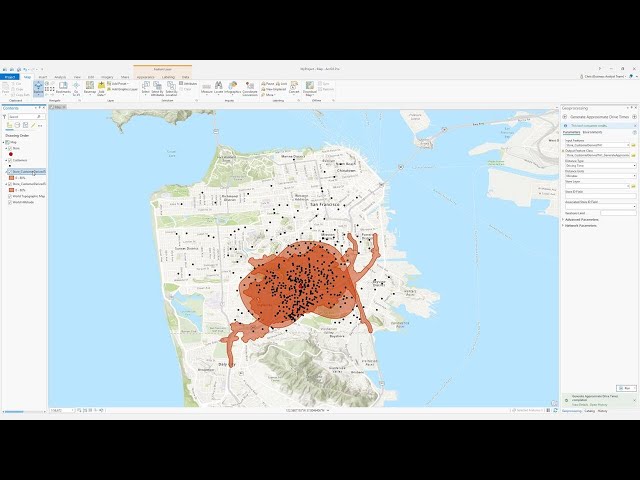The width and height of the screenshot is (640, 480).
Task: Select List By Data Source icon
Action: [18, 125]
